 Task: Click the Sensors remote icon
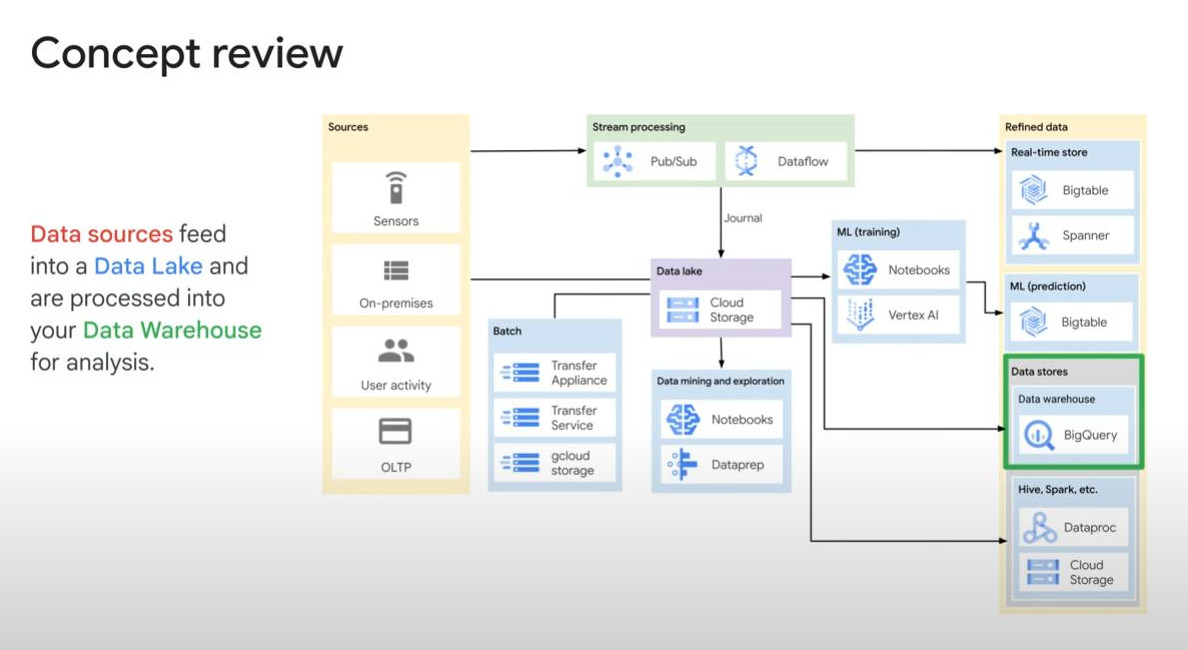395,187
